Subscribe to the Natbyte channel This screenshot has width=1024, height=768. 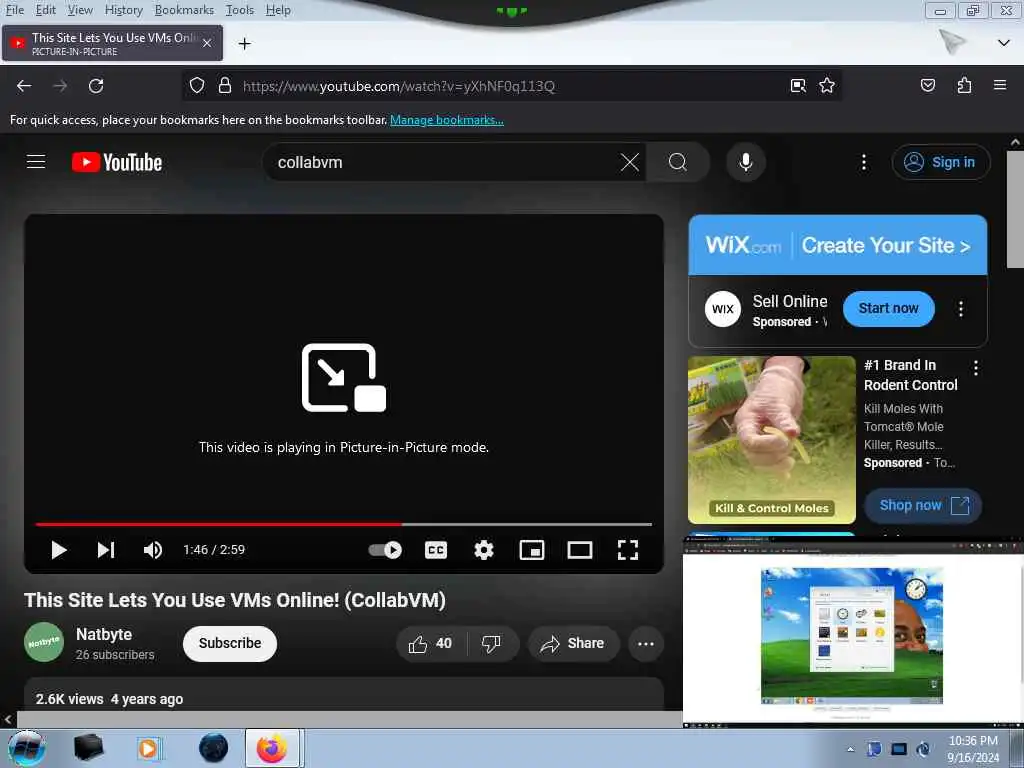(230, 643)
